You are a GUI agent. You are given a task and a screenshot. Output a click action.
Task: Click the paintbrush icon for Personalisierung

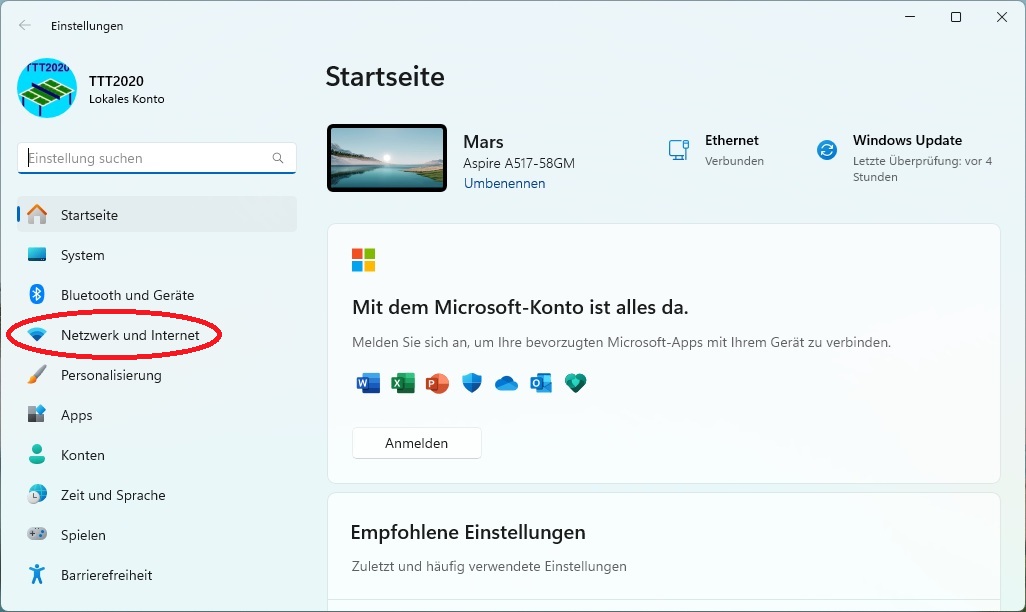click(x=37, y=374)
